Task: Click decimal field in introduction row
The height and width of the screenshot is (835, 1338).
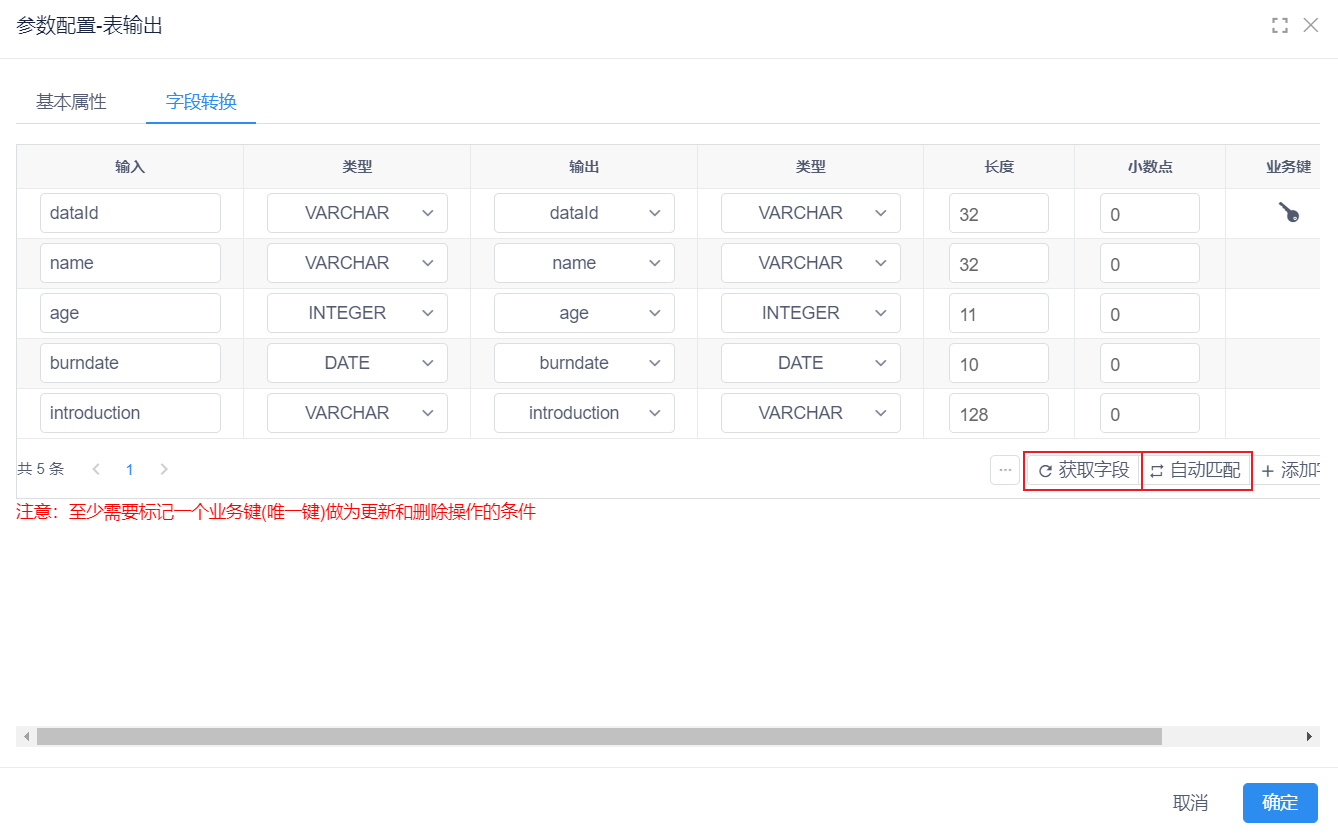Action: tap(1150, 413)
